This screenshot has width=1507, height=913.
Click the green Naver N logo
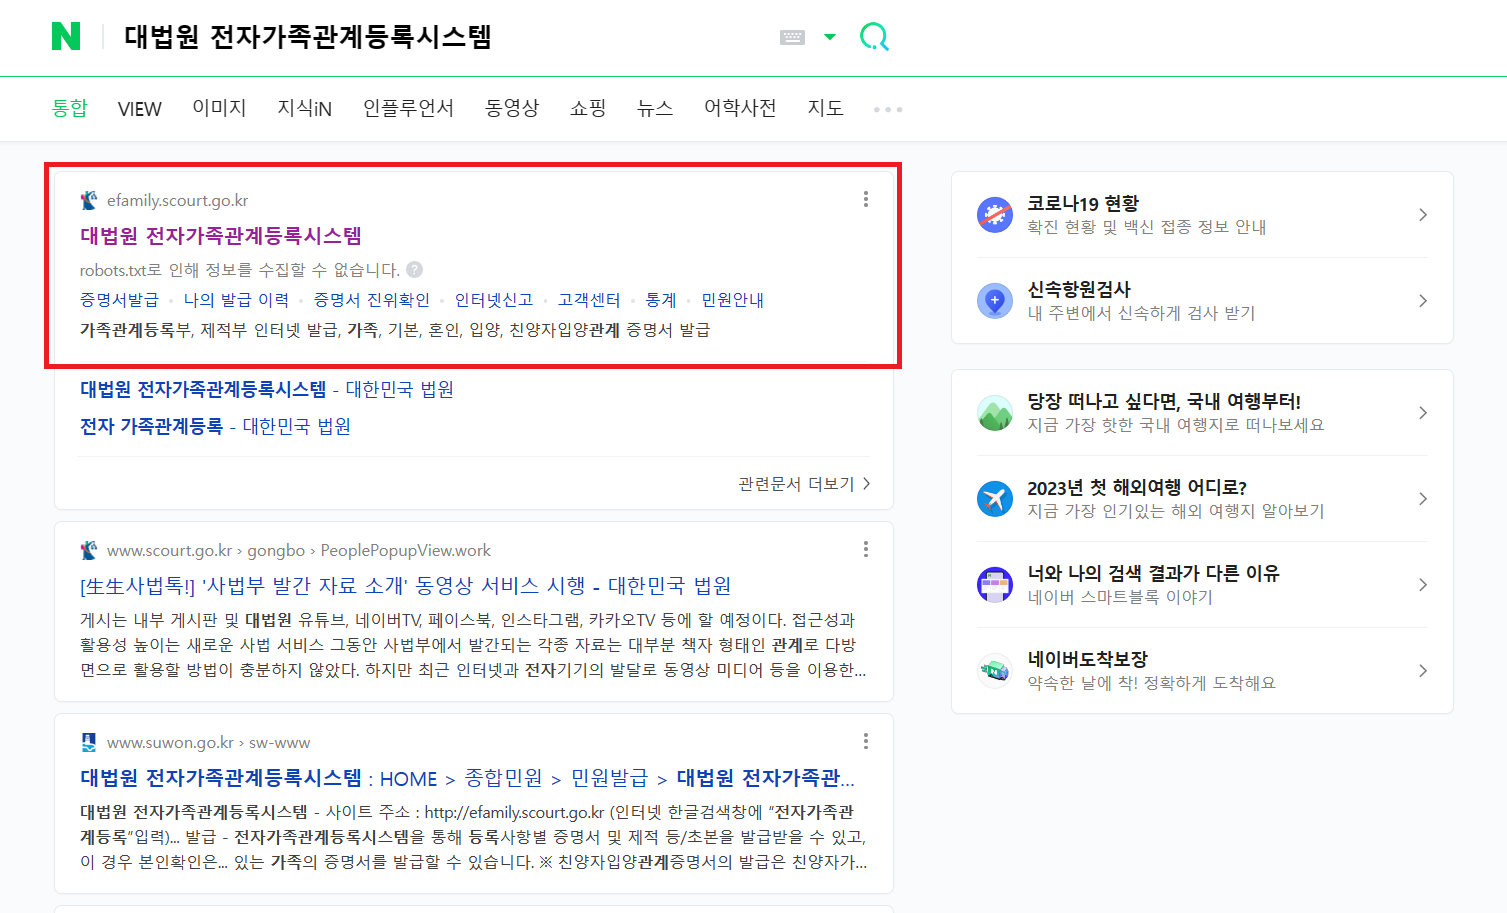(x=66, y=37)
